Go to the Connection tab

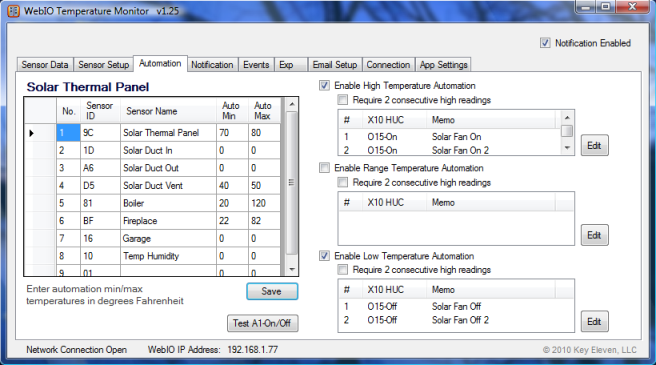click(388, 64)
